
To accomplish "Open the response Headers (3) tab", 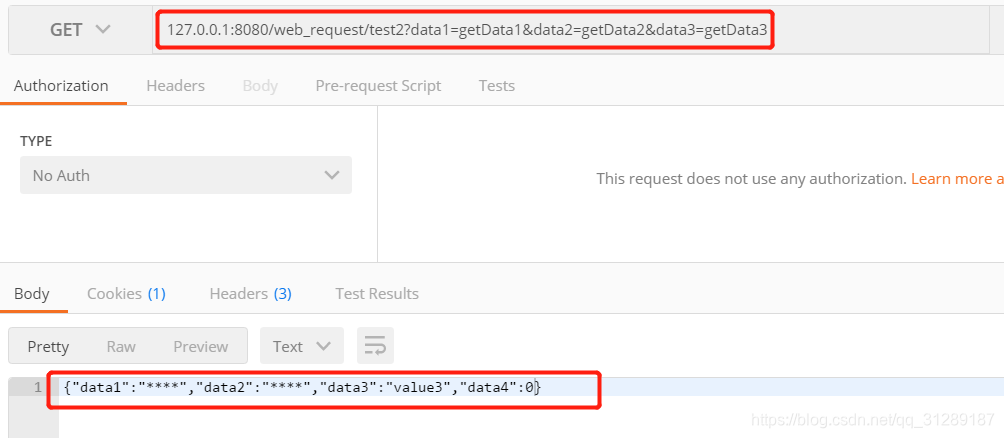I will tap(250, 294).
